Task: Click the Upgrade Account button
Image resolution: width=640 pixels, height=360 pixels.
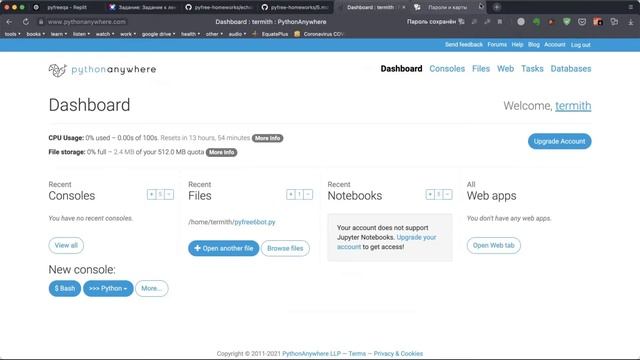Action: (x=560, y=141)
